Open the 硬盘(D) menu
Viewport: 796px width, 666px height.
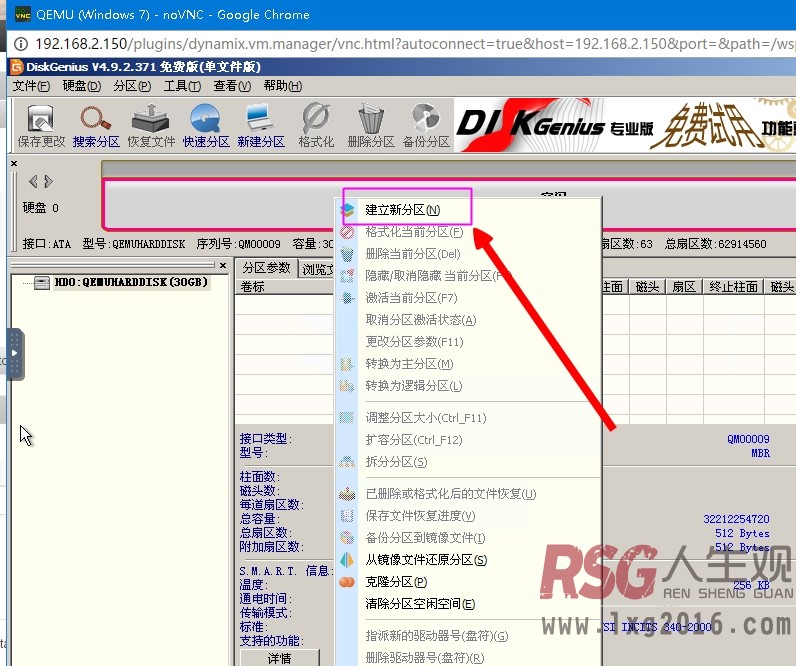click(x=82, y=86)
